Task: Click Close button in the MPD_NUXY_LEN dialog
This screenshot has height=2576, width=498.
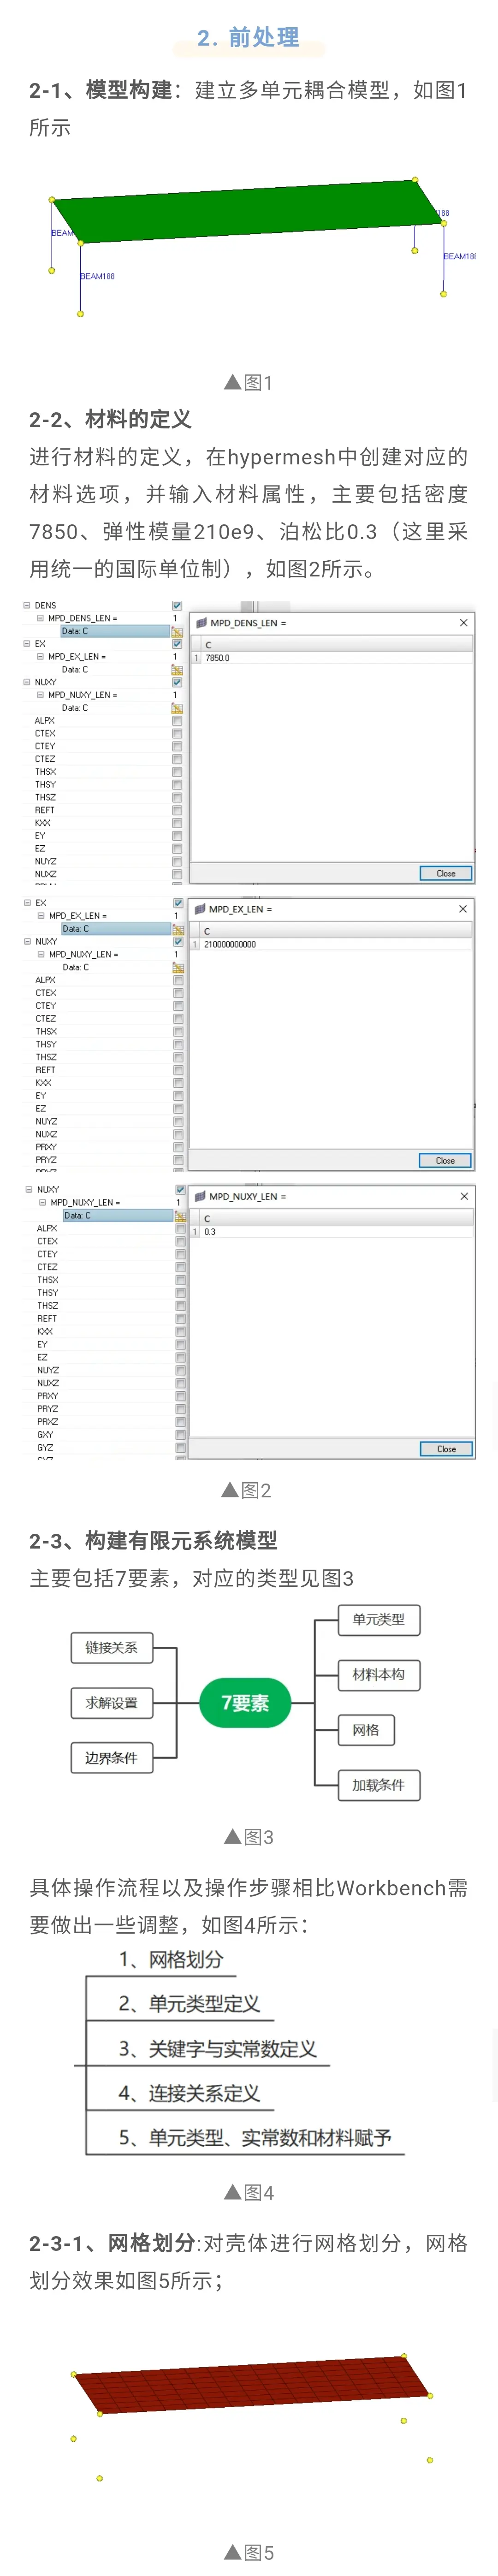Action: 446,1449
